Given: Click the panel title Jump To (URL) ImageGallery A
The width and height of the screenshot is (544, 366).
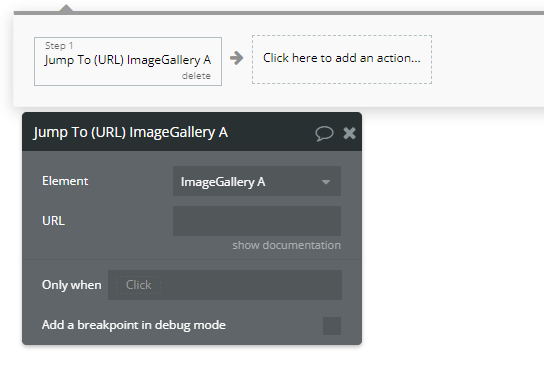Looking at the screenshot, I should tap(130, 133).
